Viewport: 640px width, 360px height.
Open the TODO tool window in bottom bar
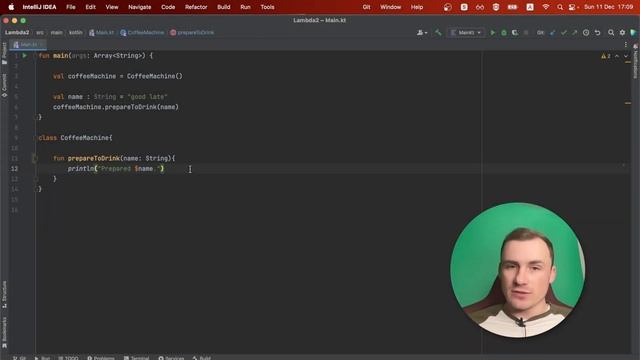click(68, 358)
